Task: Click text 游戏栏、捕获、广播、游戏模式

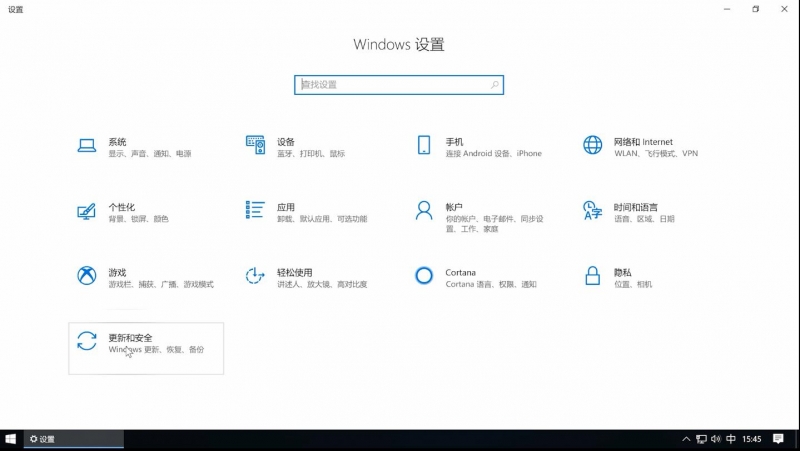Action: 161,284
